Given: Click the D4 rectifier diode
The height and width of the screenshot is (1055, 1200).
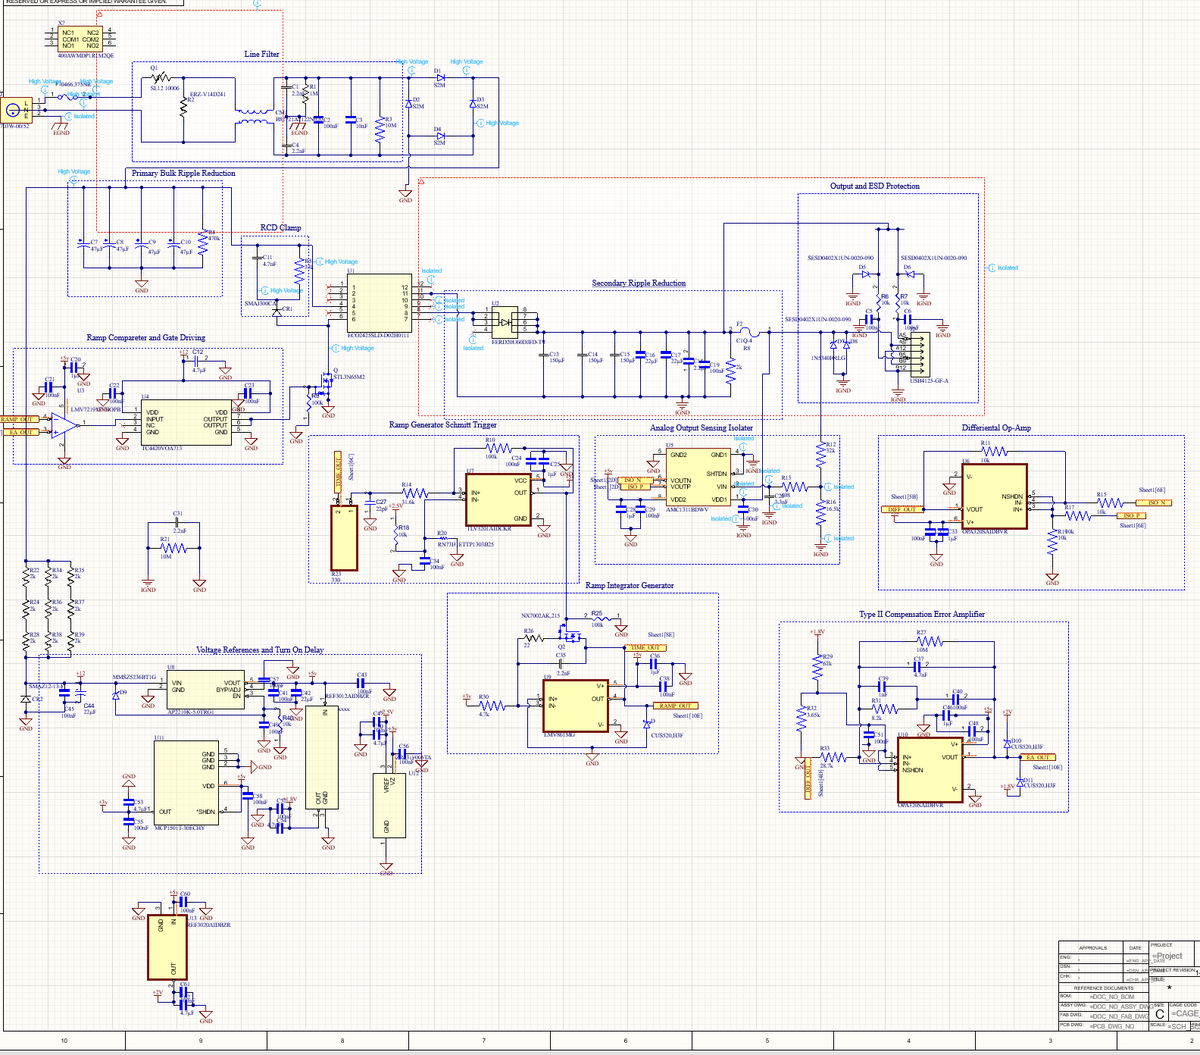Looking at the screenshot, I should pos(440,135).
